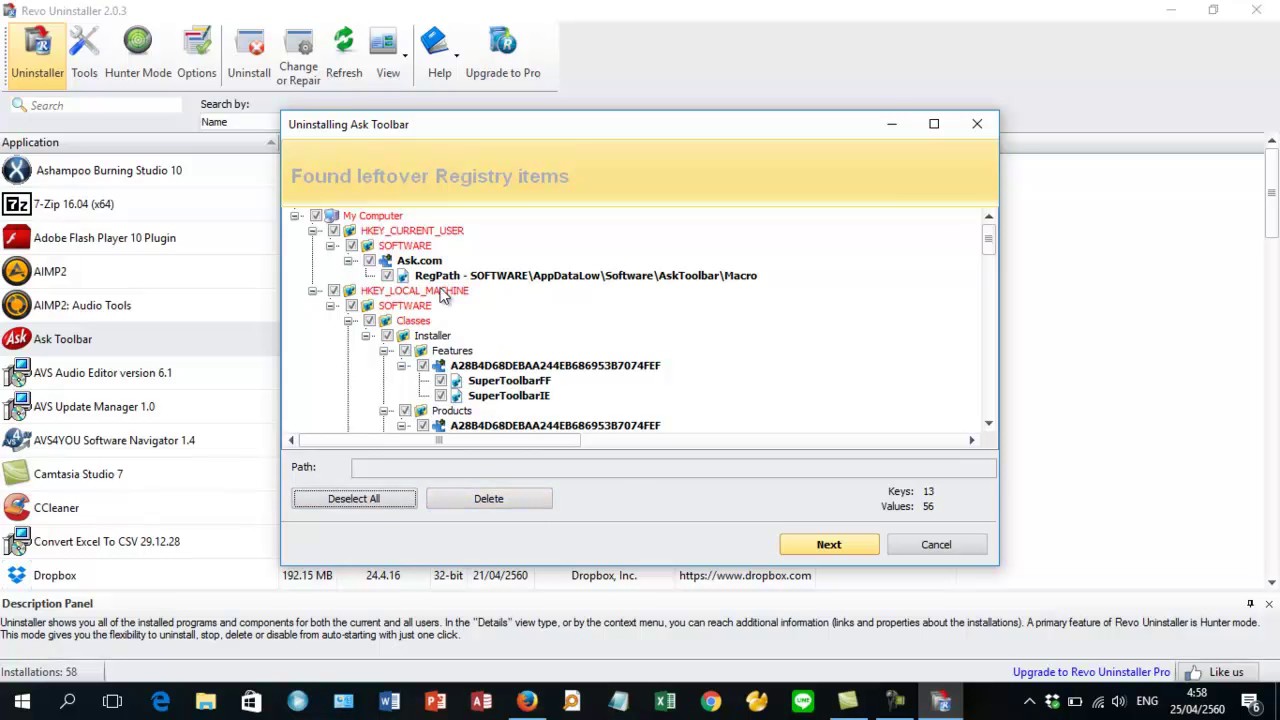Toggle the Ask.com registry key checkbox
Image resolution: width=1280 pixels, height=720 pixels.
[x=369, y=261]
